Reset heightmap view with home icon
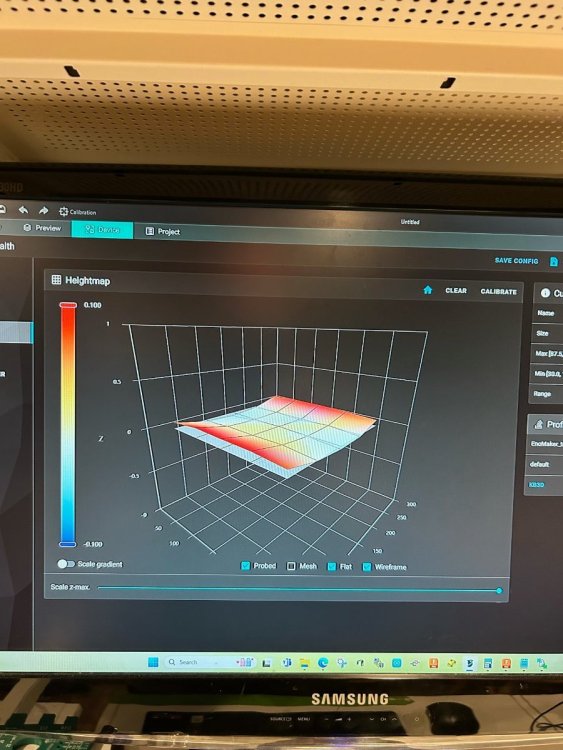 pos(428,290)
